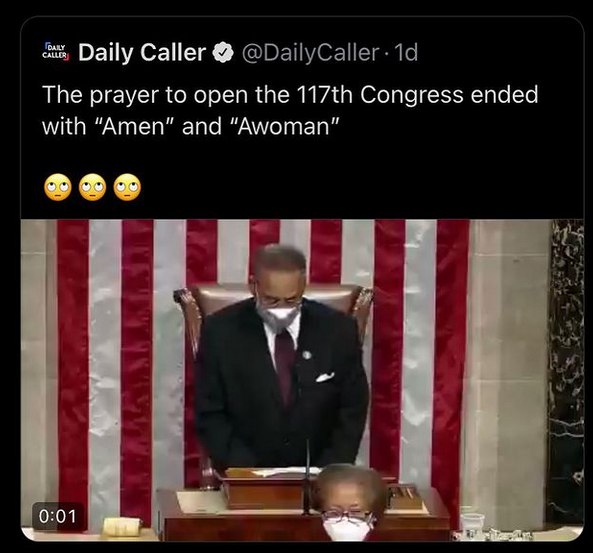
Task: Click the first eye-roll emoji
Action: pyautogui.click(x=58, y=187)
